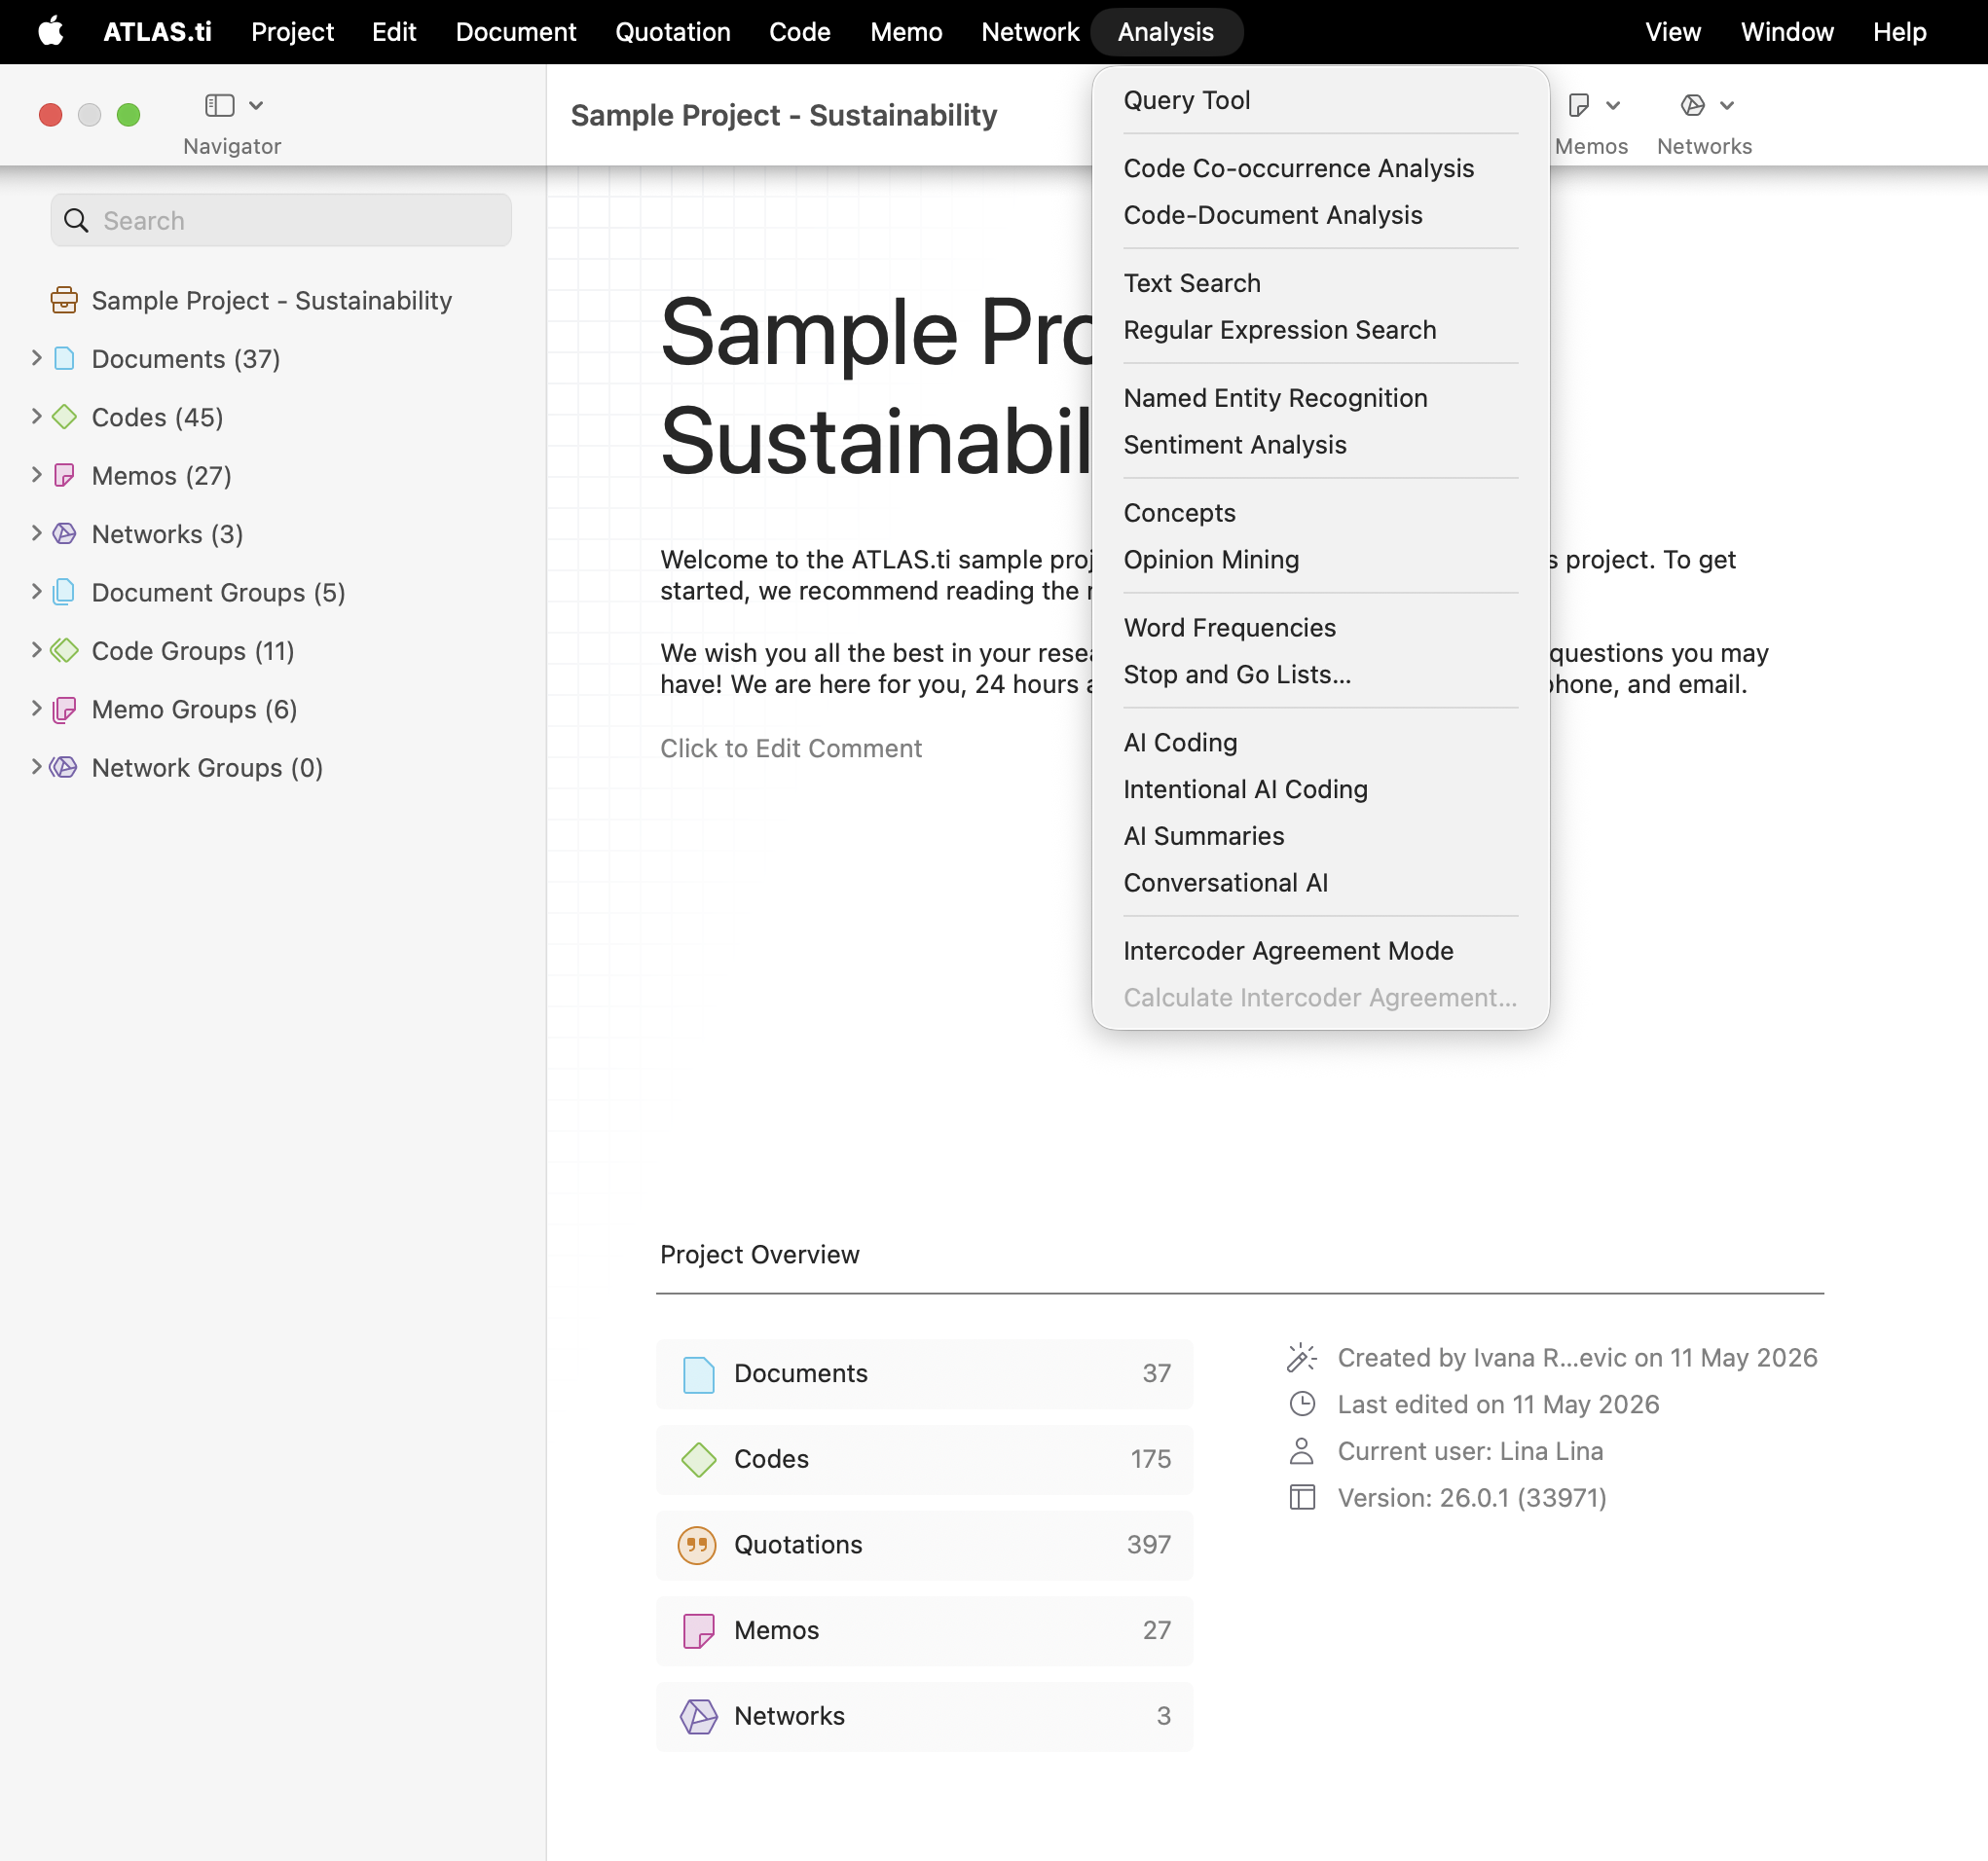
Task: Expand the Code Groups (11) node
Action: (36, 650)
